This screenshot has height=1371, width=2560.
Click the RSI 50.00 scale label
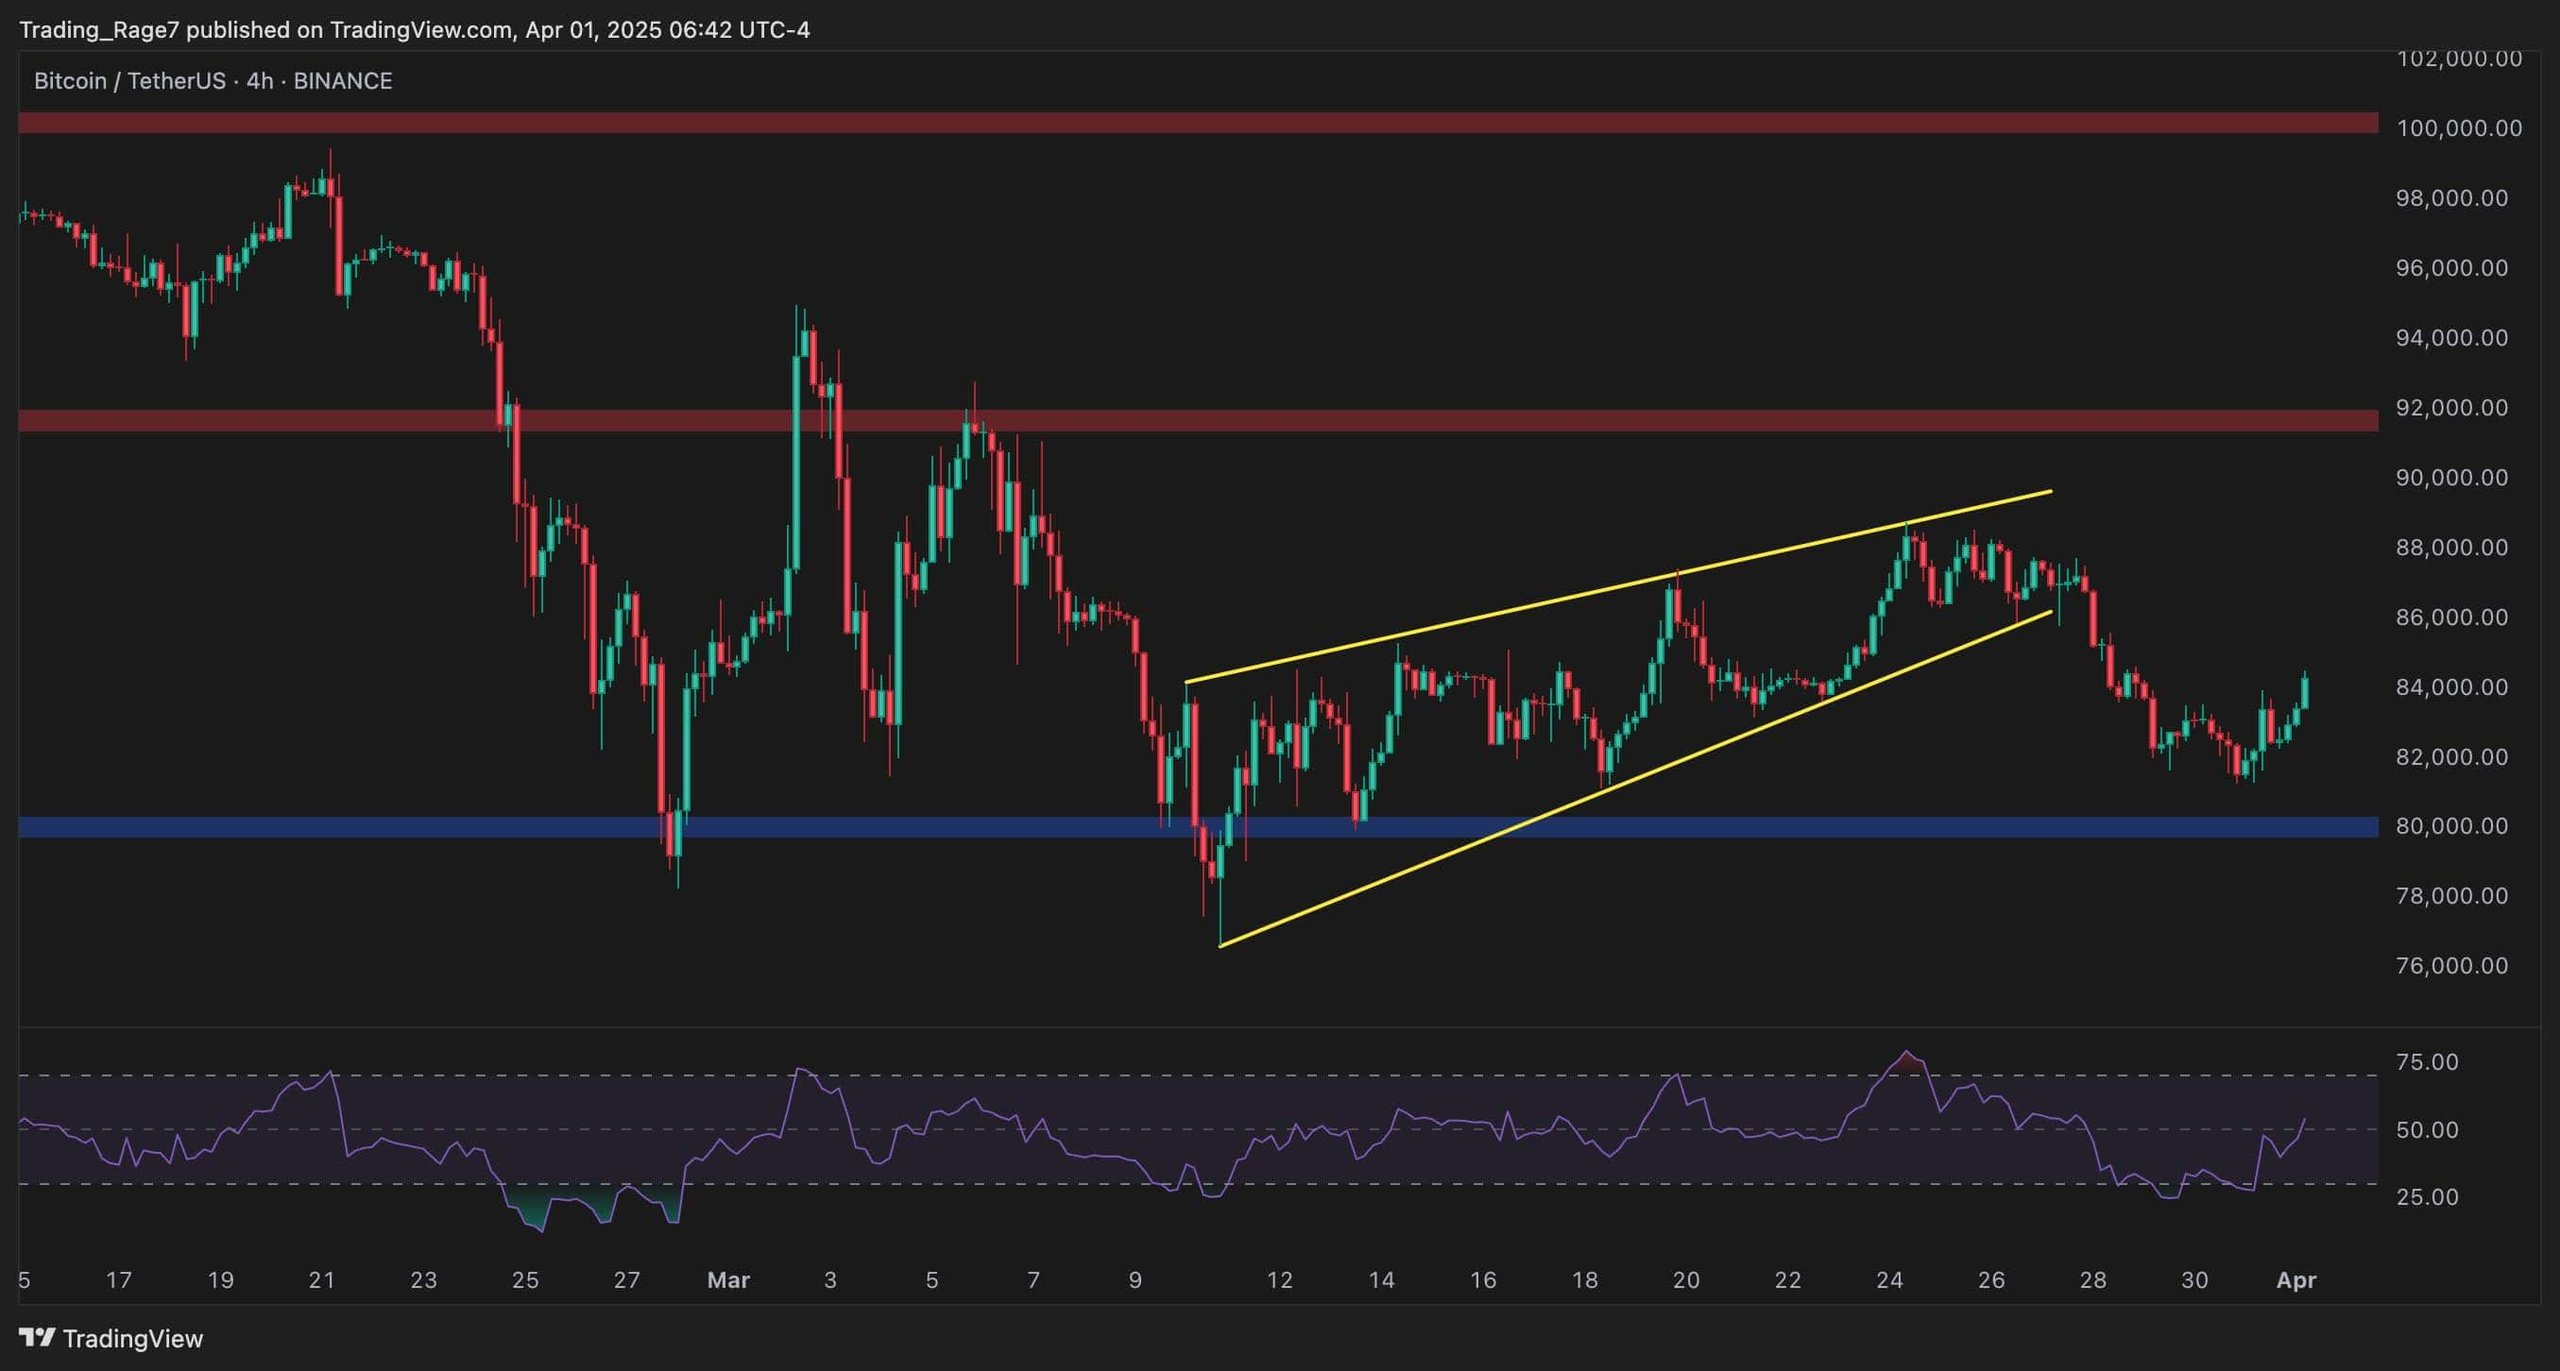coord(2427,1130)
